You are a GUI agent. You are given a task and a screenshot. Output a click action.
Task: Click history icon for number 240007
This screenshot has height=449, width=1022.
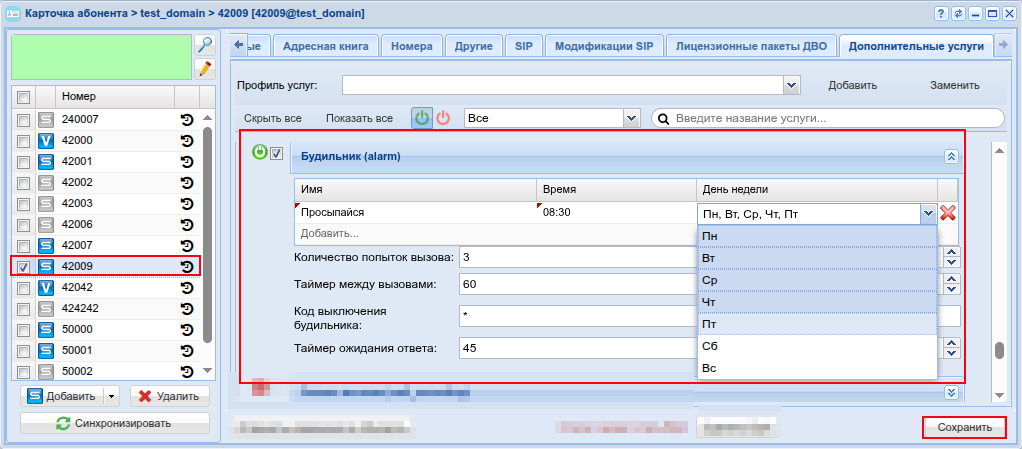coord(187,120)
